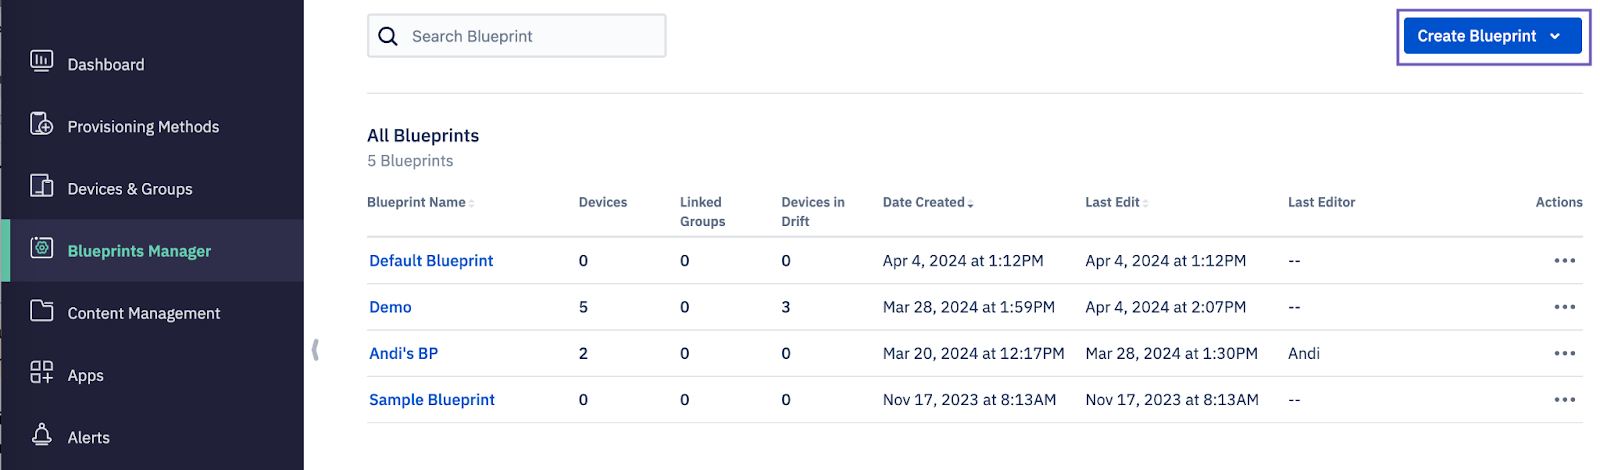Sort table by Date Created column
1600x470 pixels.
(x=927, y=202)
